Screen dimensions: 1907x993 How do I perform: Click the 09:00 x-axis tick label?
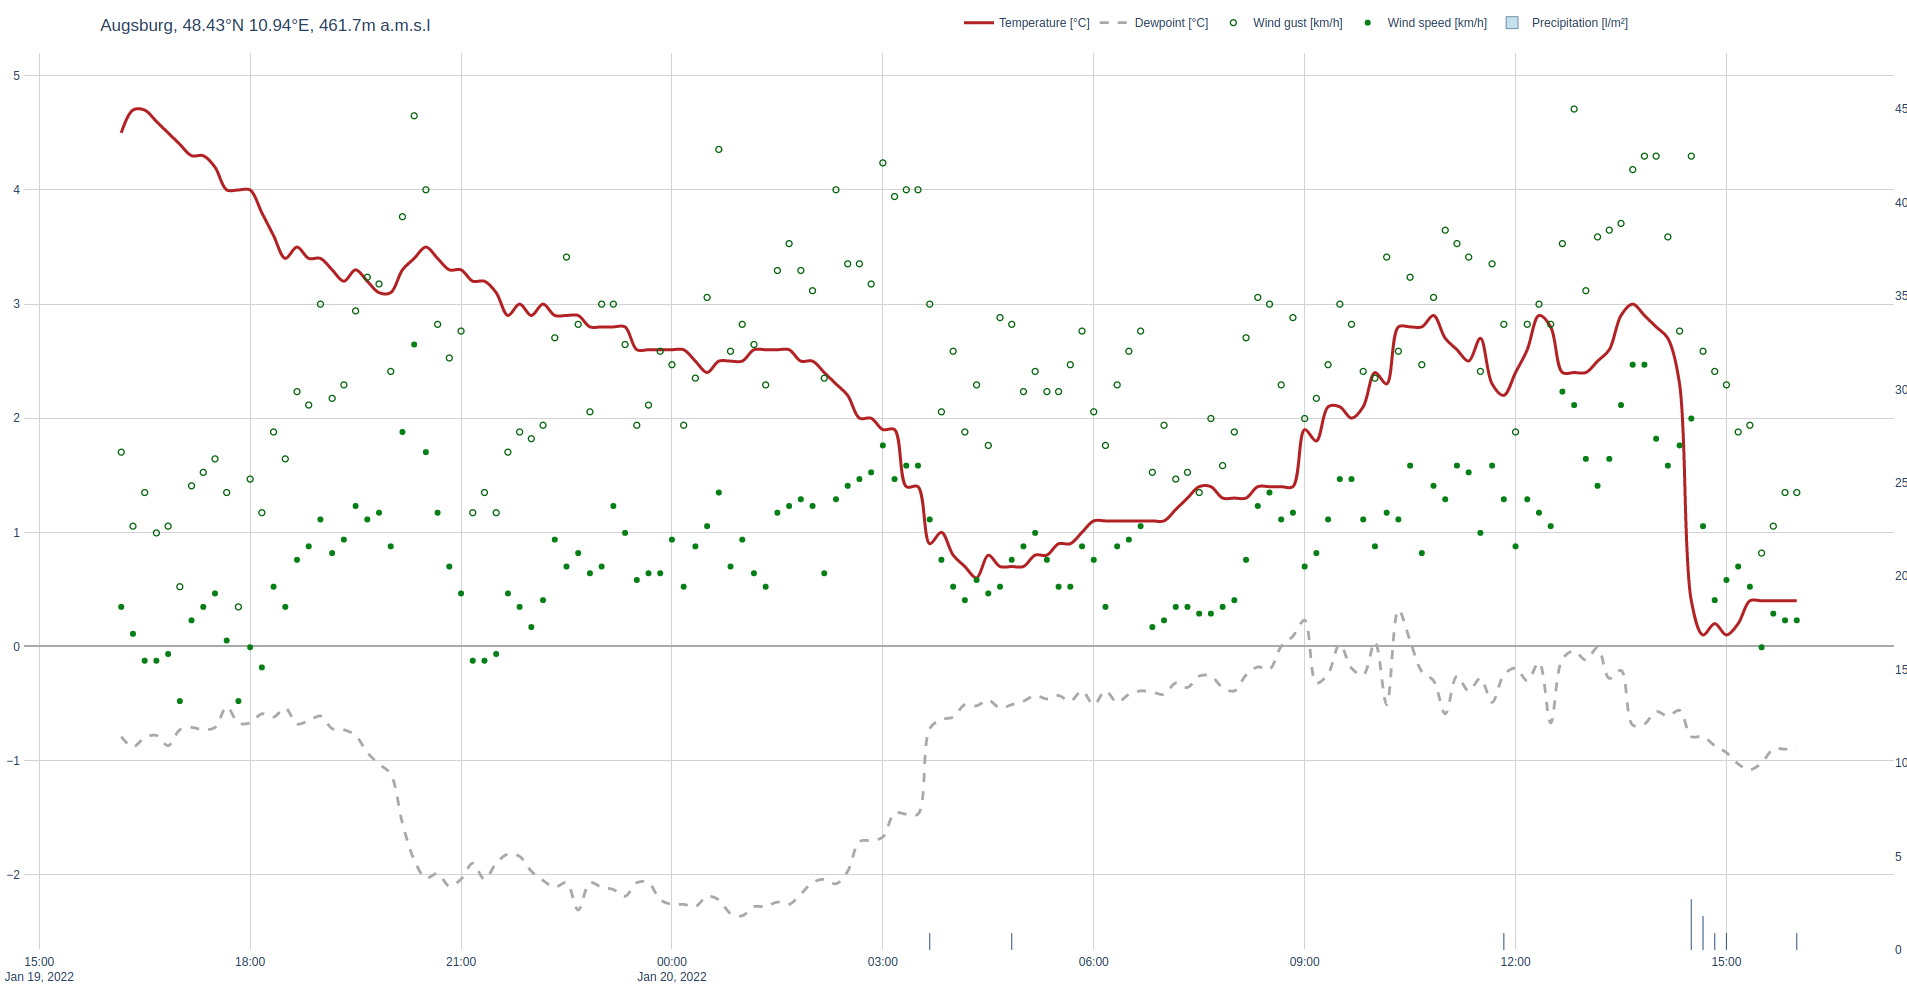[1304, 962]
